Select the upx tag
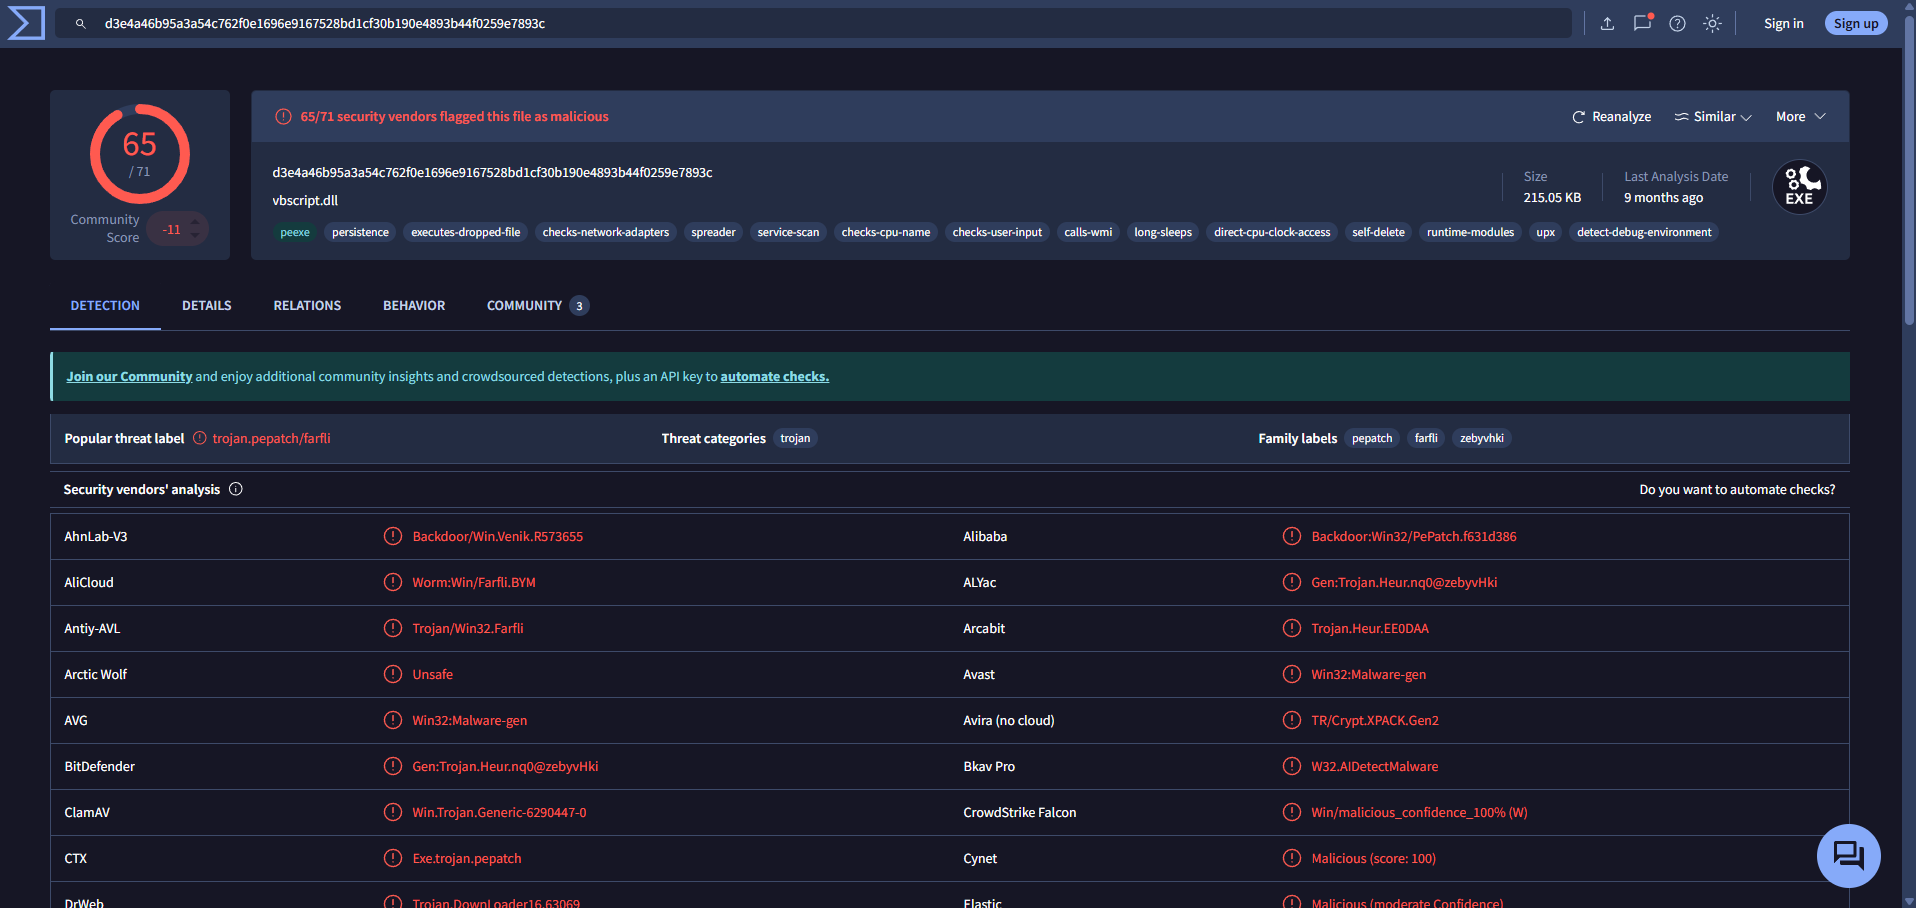The image size is (1916, 908). coord(1545,232)
